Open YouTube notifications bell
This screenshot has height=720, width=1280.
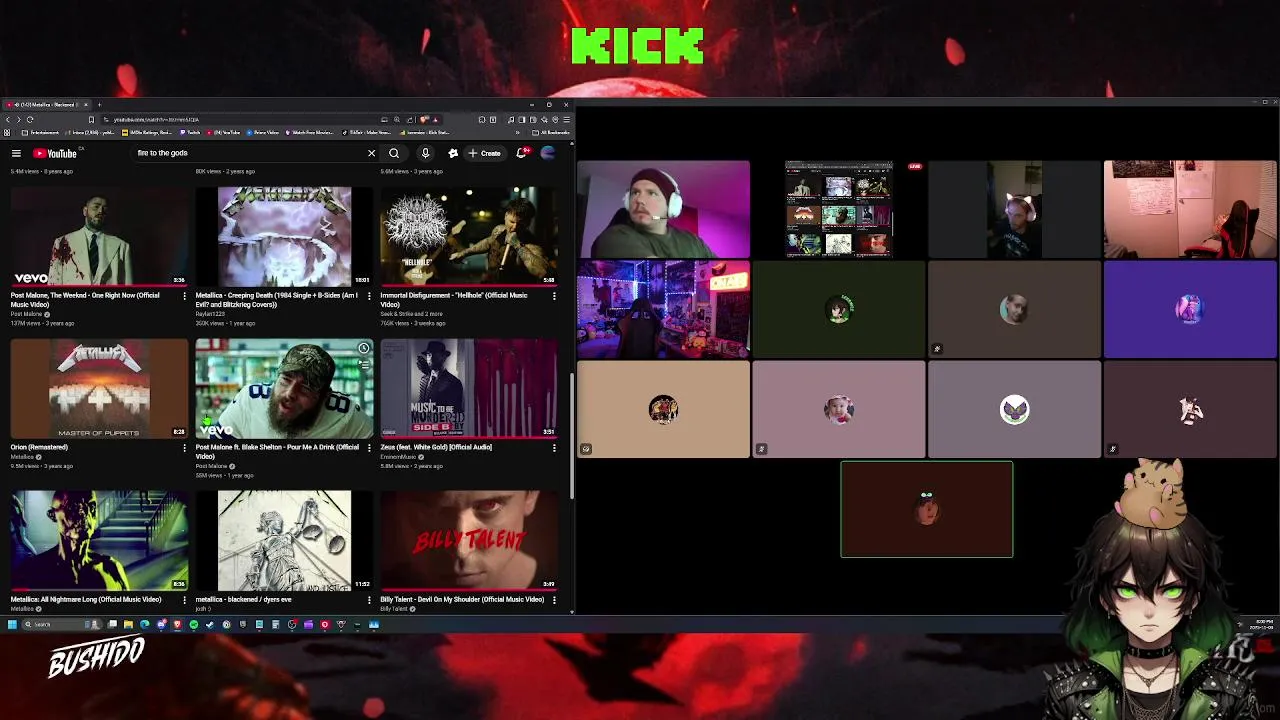(521, 153)
